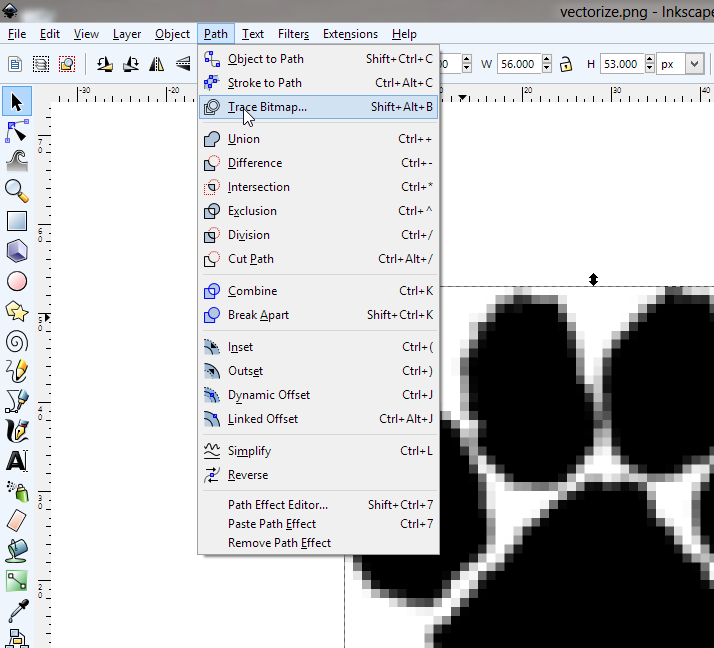Choose Break Apart entry

click(318, 315)
